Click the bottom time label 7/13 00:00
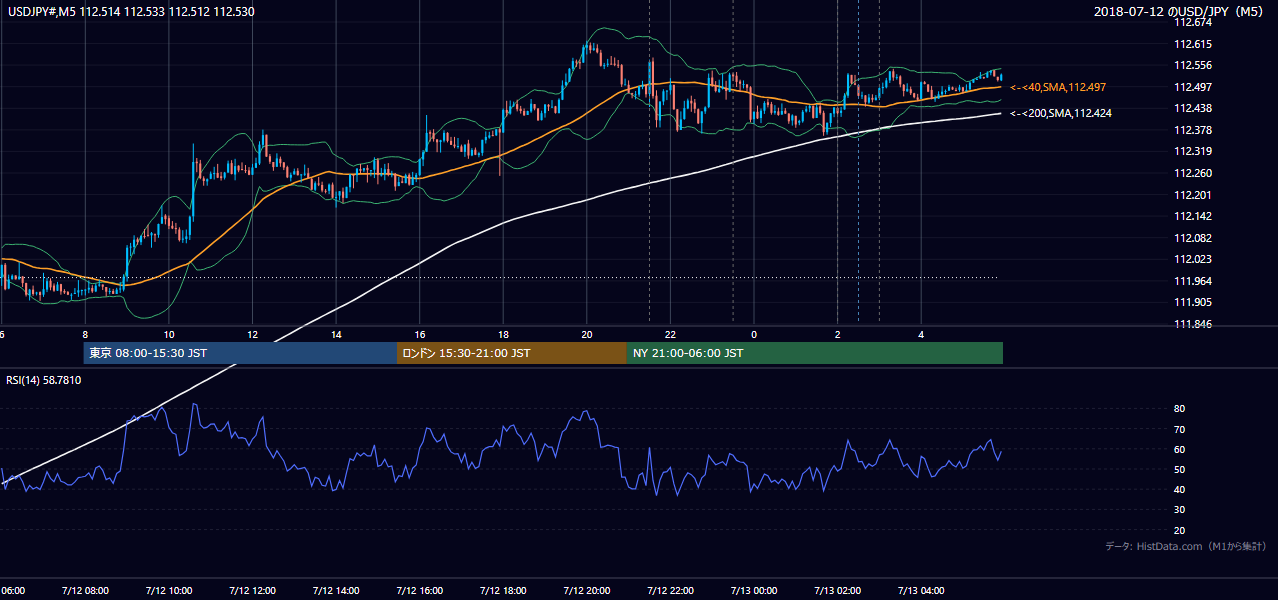 pos(753,590)
